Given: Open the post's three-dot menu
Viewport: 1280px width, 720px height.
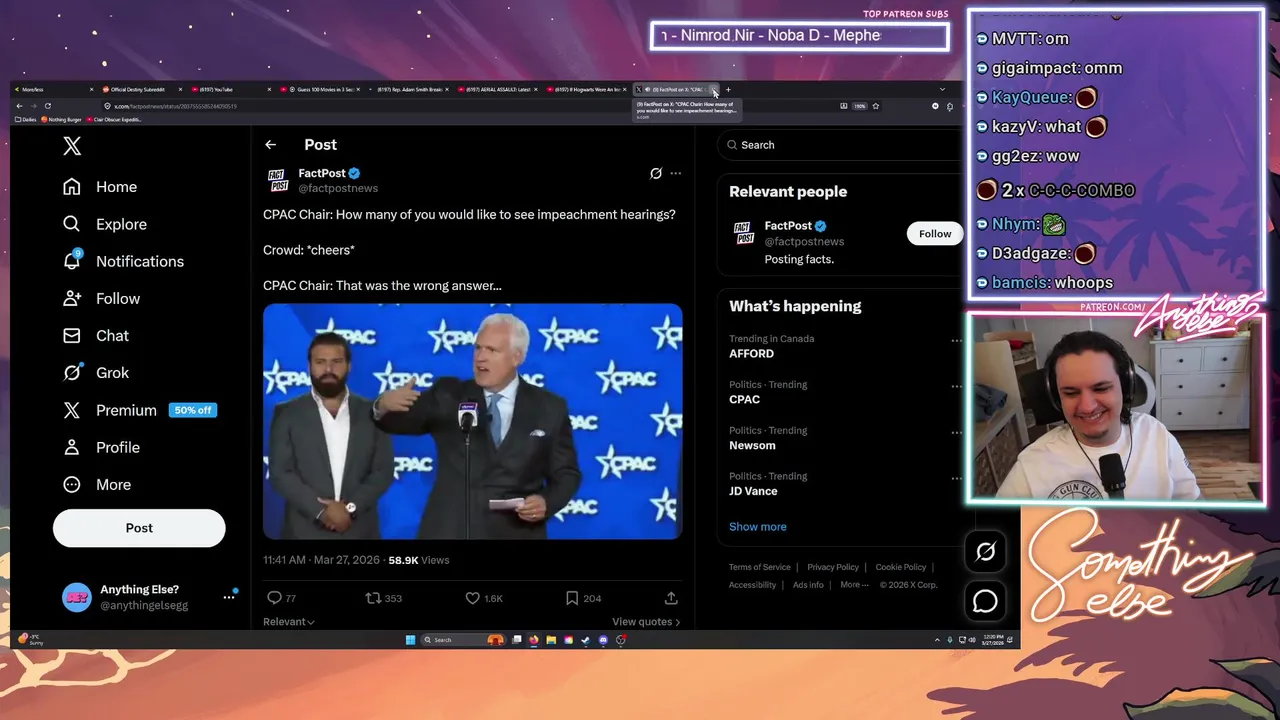Looking at the screenshot, I should (675, 173).
